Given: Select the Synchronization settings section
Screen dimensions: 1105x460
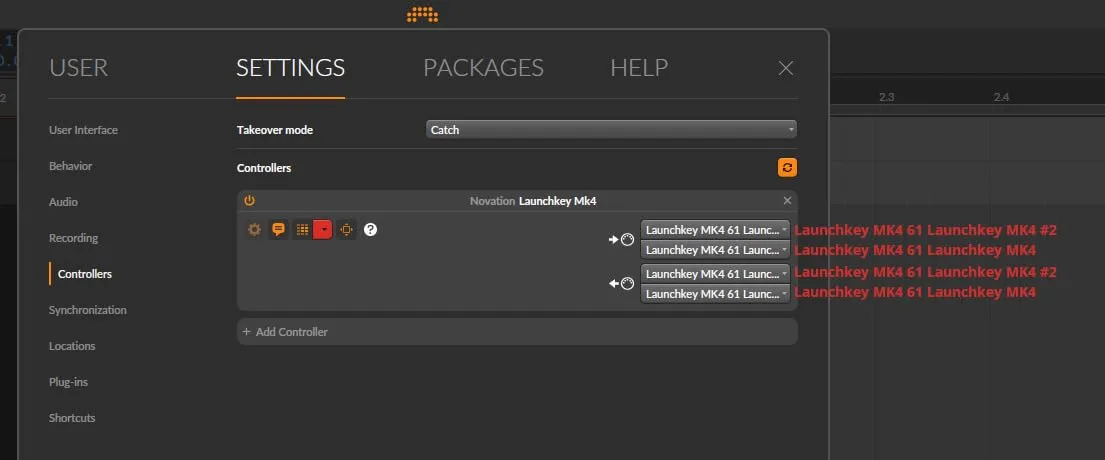Looking at the screenshot, I should coord(88,310).
